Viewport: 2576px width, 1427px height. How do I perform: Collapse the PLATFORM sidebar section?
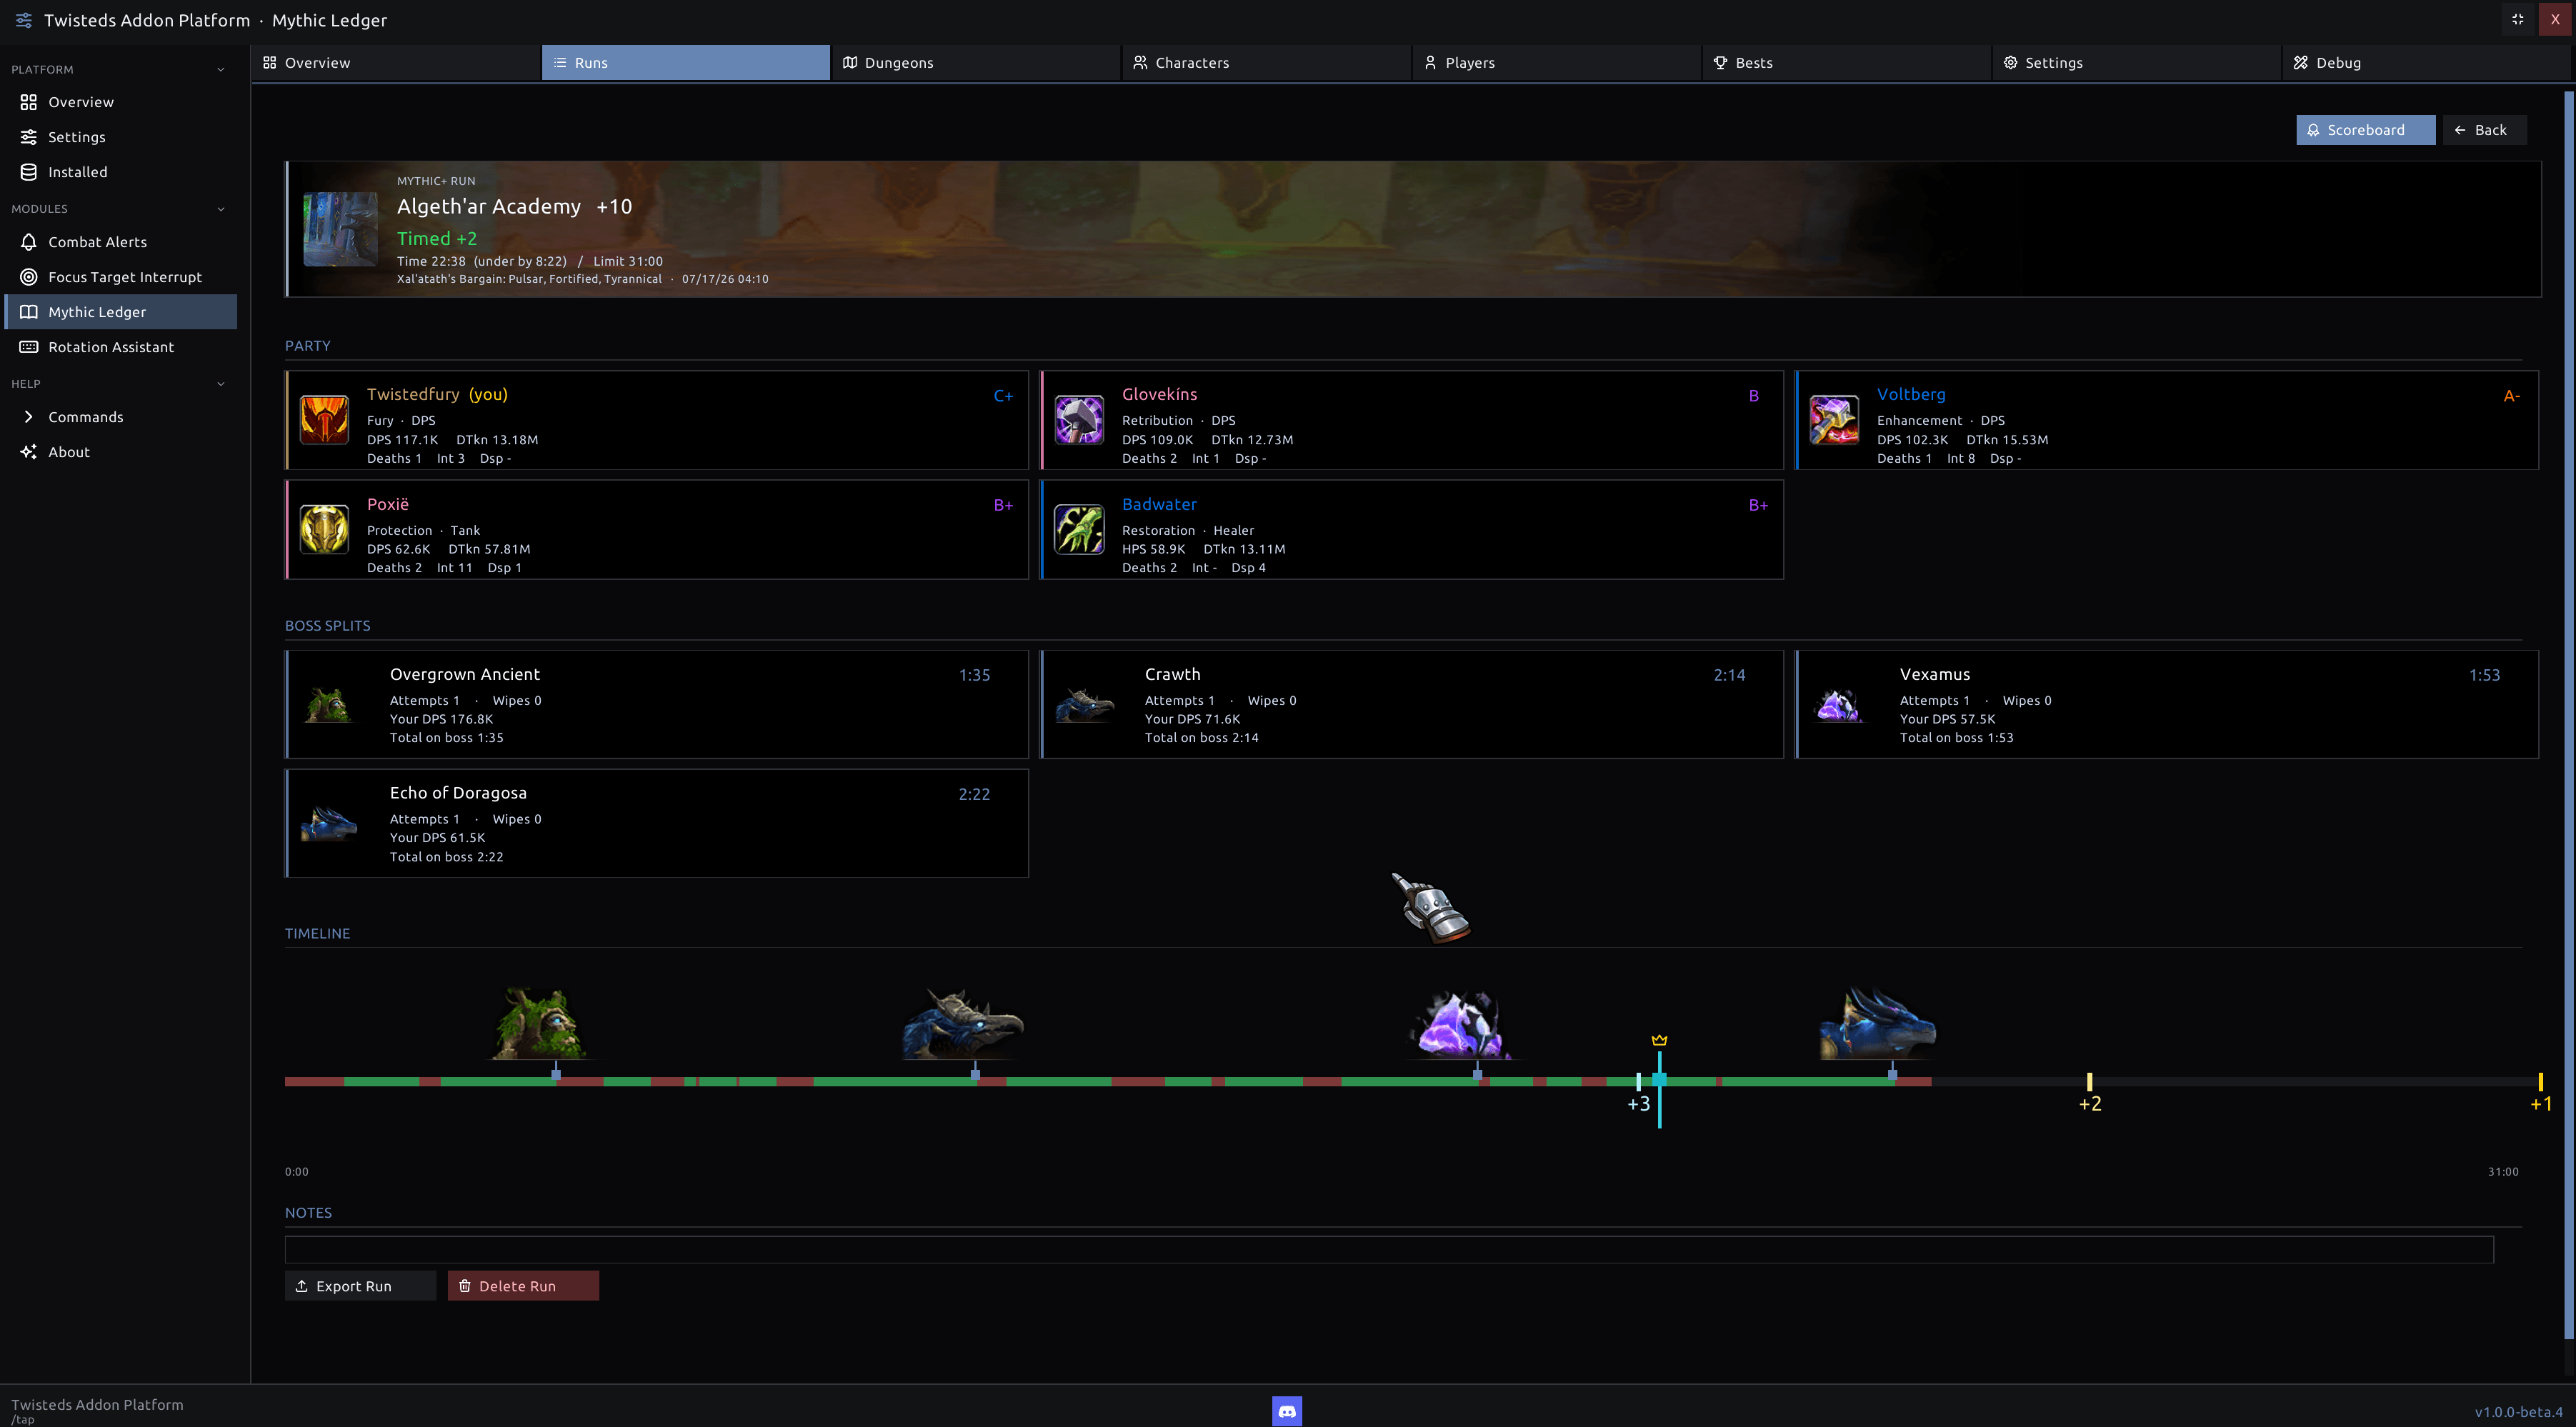tap(119, 69)
